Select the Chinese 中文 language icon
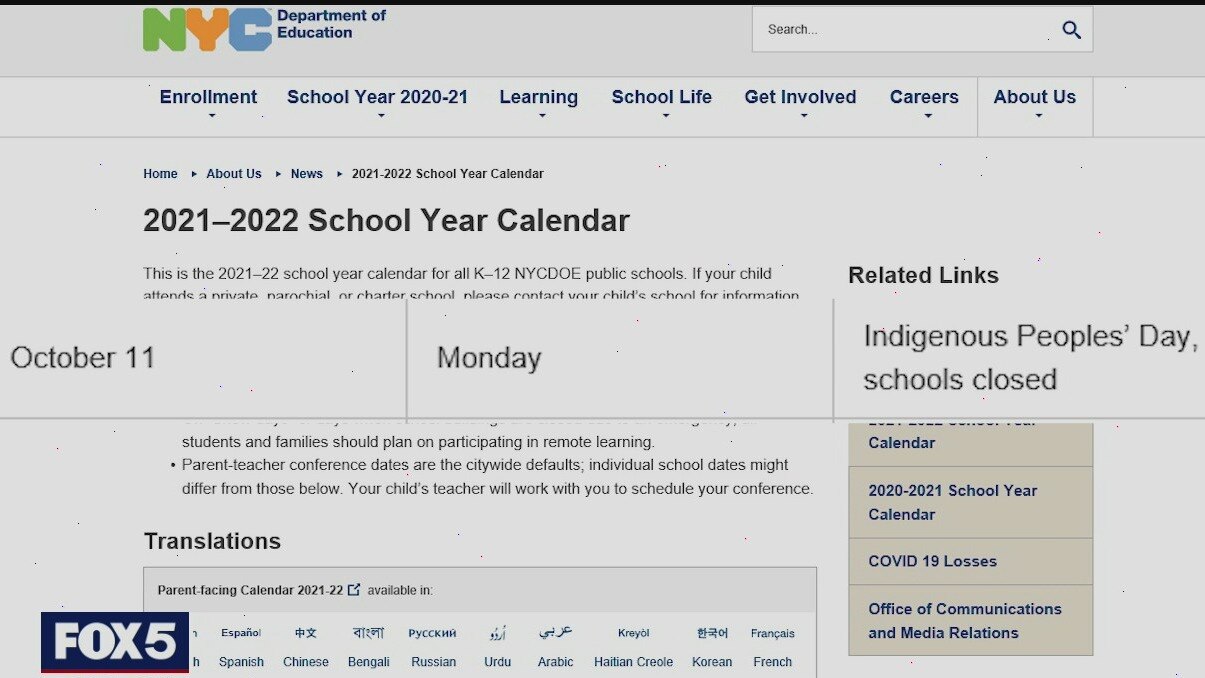The width and height of the screenshot is (1205, 678). pos(305,633)
